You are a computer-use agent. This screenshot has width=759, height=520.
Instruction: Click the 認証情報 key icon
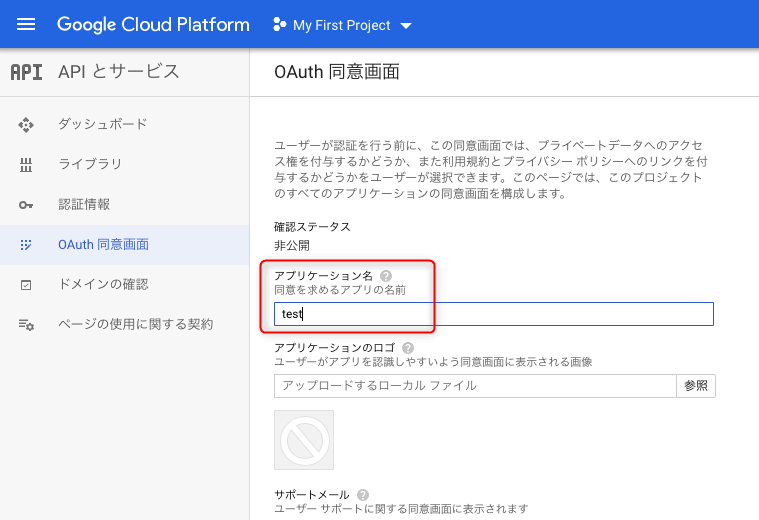coord(27,204)
